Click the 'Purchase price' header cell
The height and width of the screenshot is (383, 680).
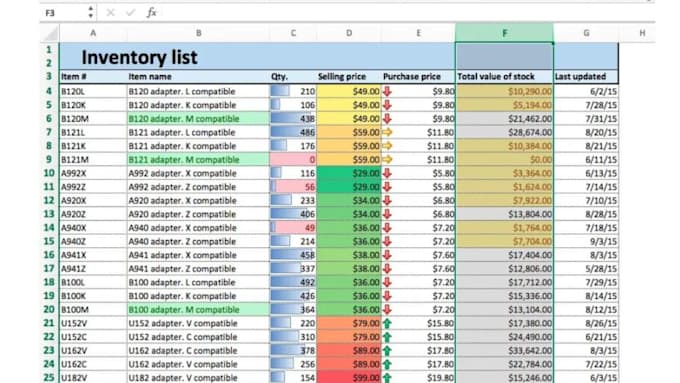[x=418, y=77]
